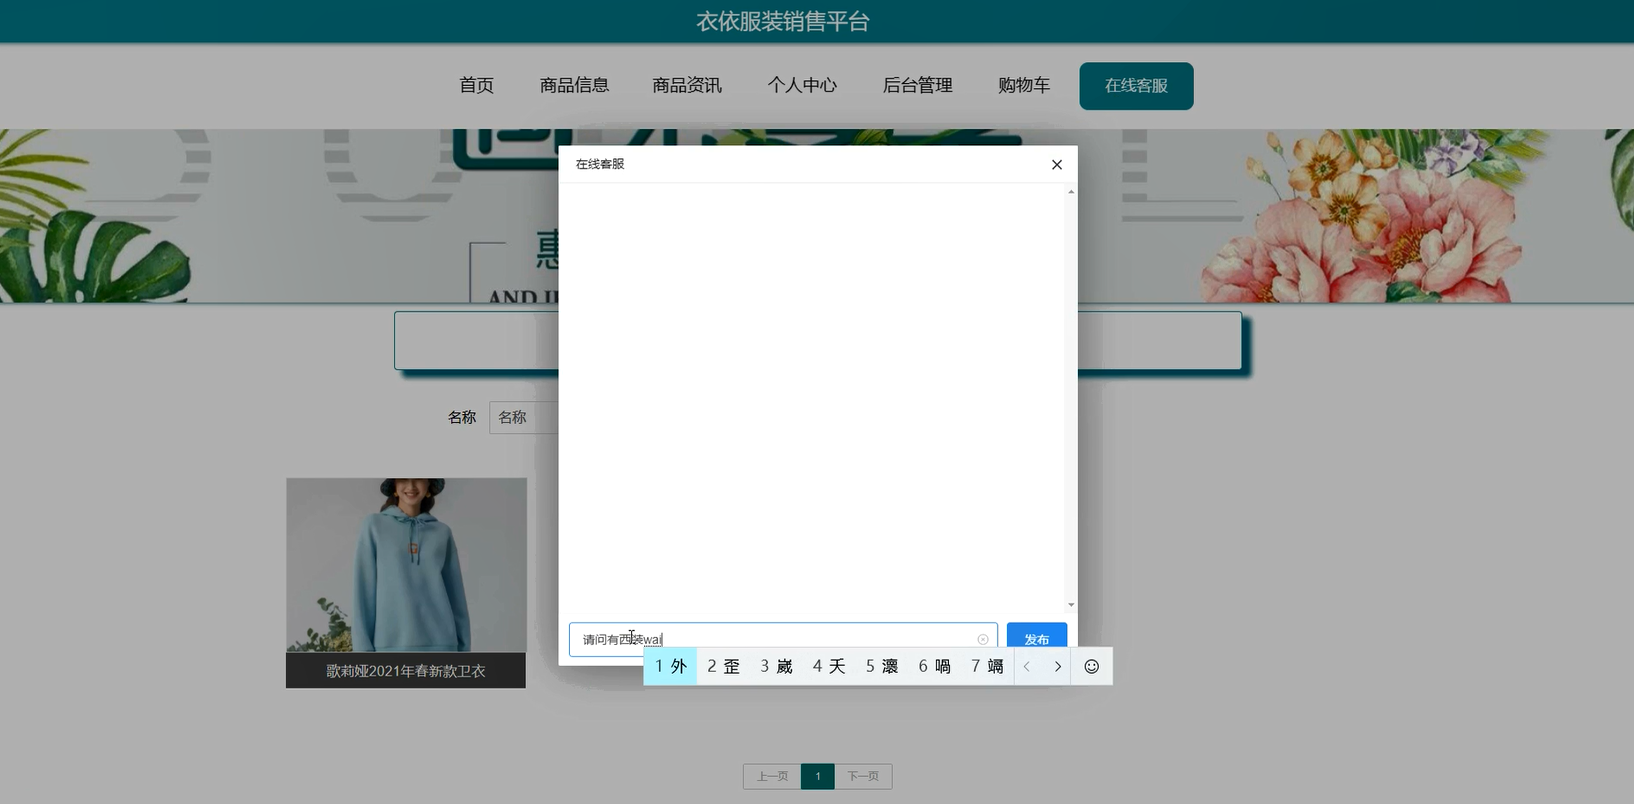The width and height of the screenshot is (1634, 804).
Task: Select IME candidate 2 歪
Action: pyautogui.click(x=723, y=667)
